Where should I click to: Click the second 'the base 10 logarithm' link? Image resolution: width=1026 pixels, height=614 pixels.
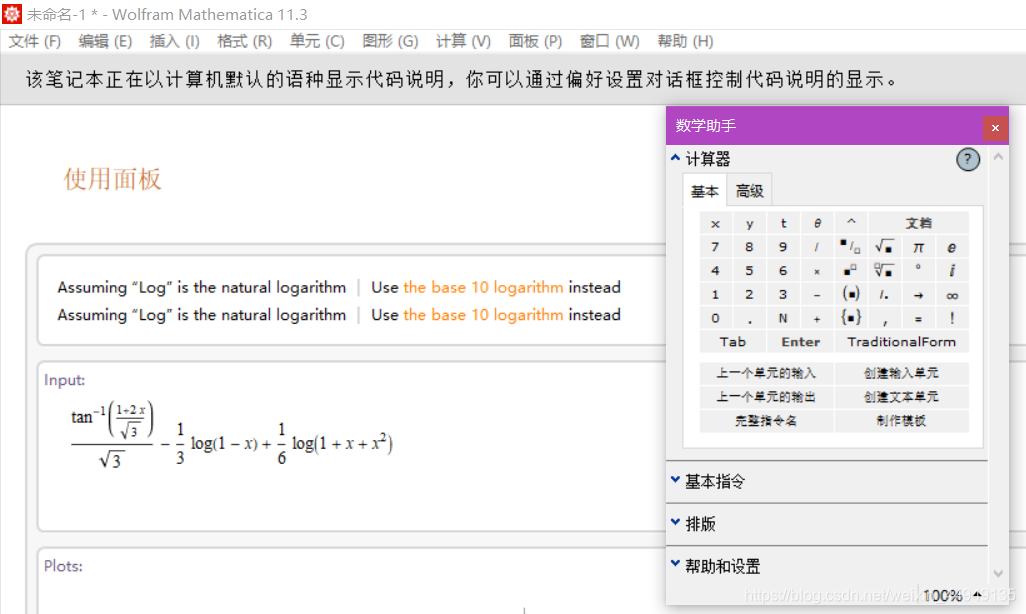pyautogui.click(x=483, y=315)
